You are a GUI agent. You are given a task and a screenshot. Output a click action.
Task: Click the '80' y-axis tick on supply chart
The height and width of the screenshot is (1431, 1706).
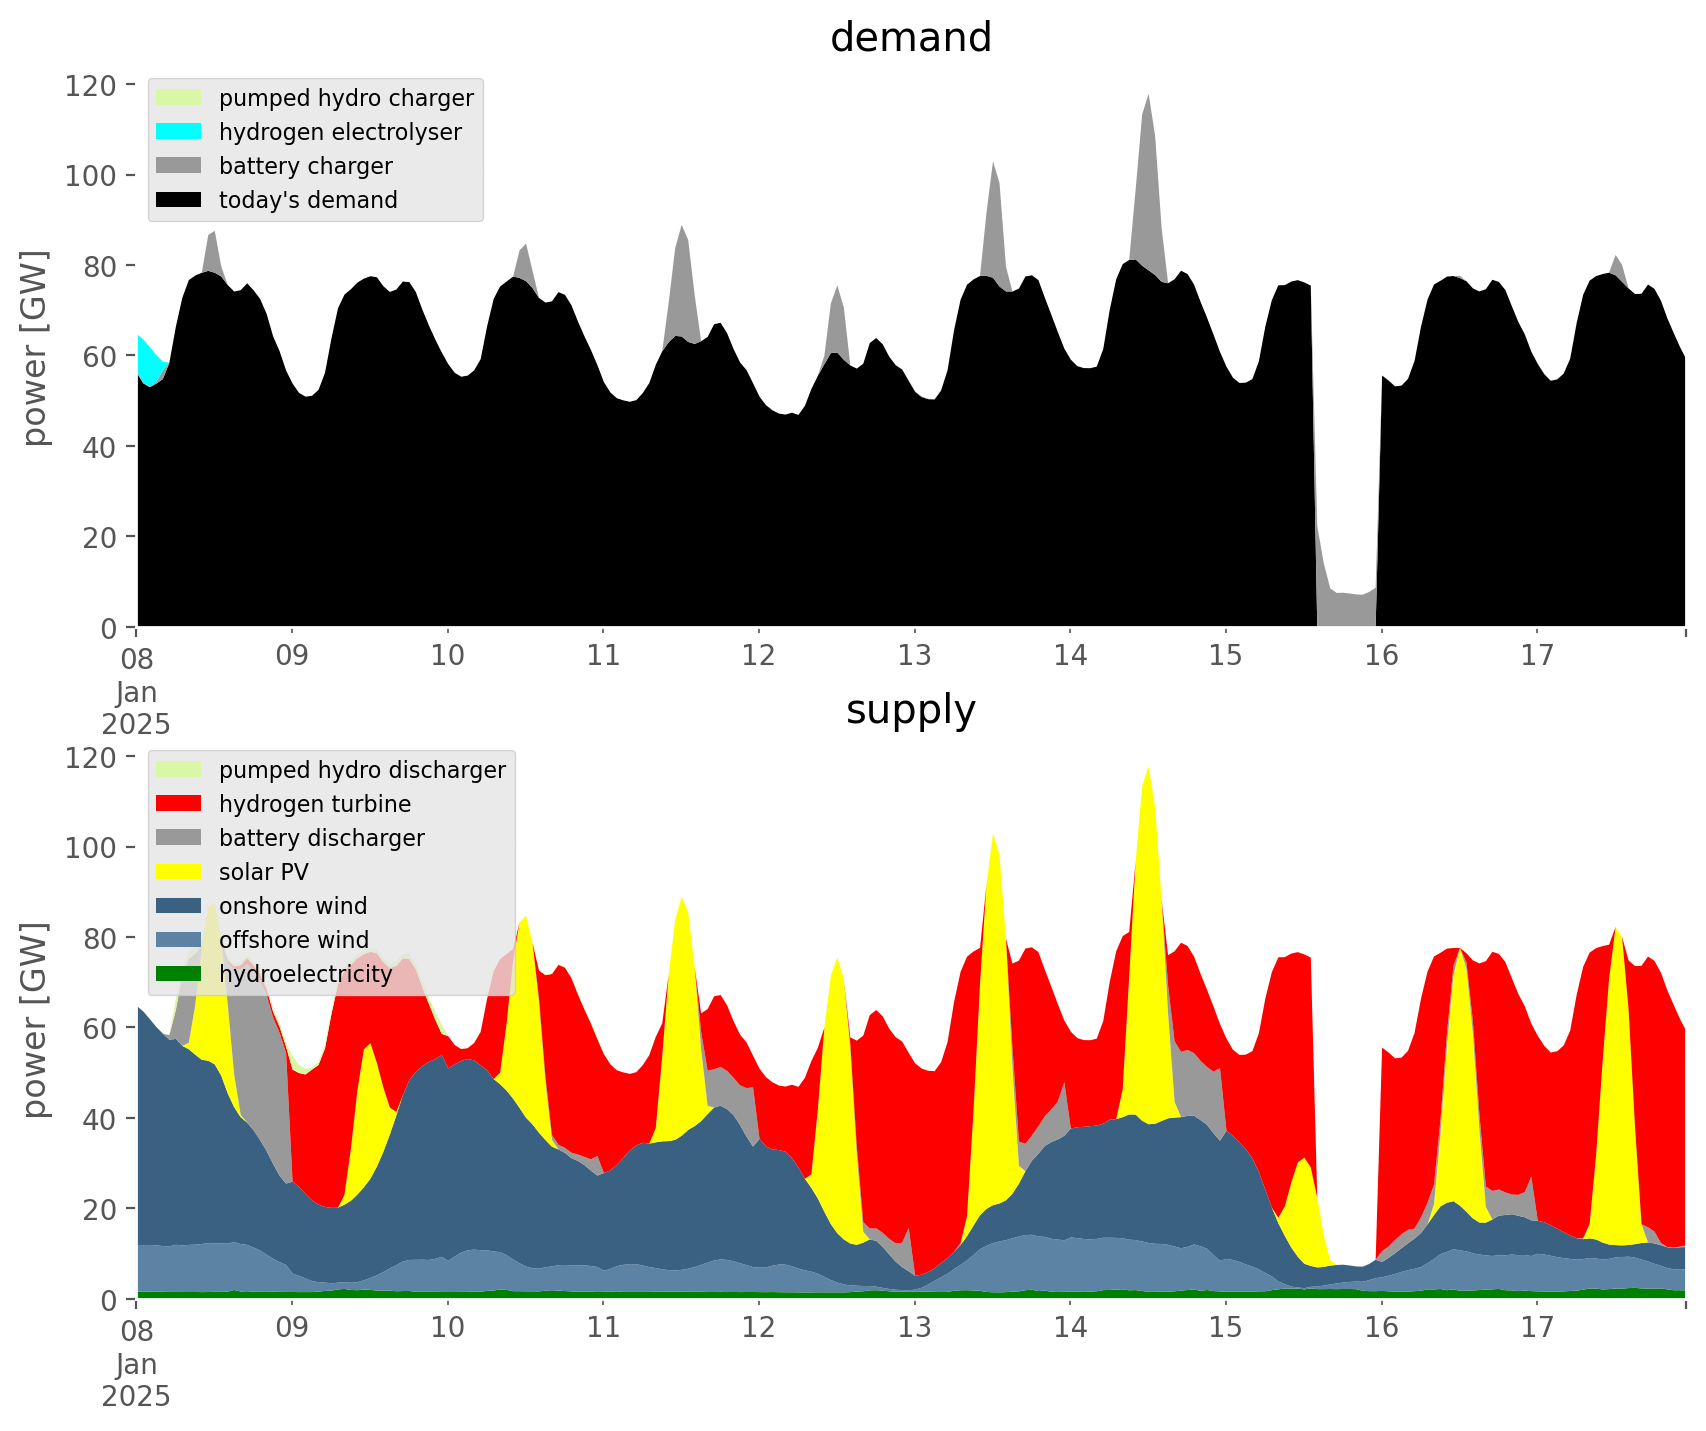(x=100, y=938)
